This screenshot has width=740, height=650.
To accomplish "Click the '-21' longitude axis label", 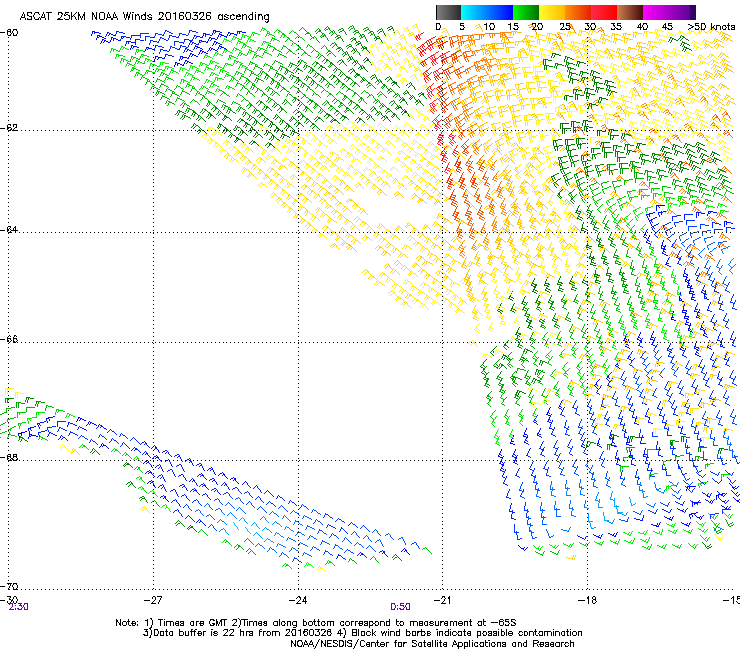I will 442,600.
